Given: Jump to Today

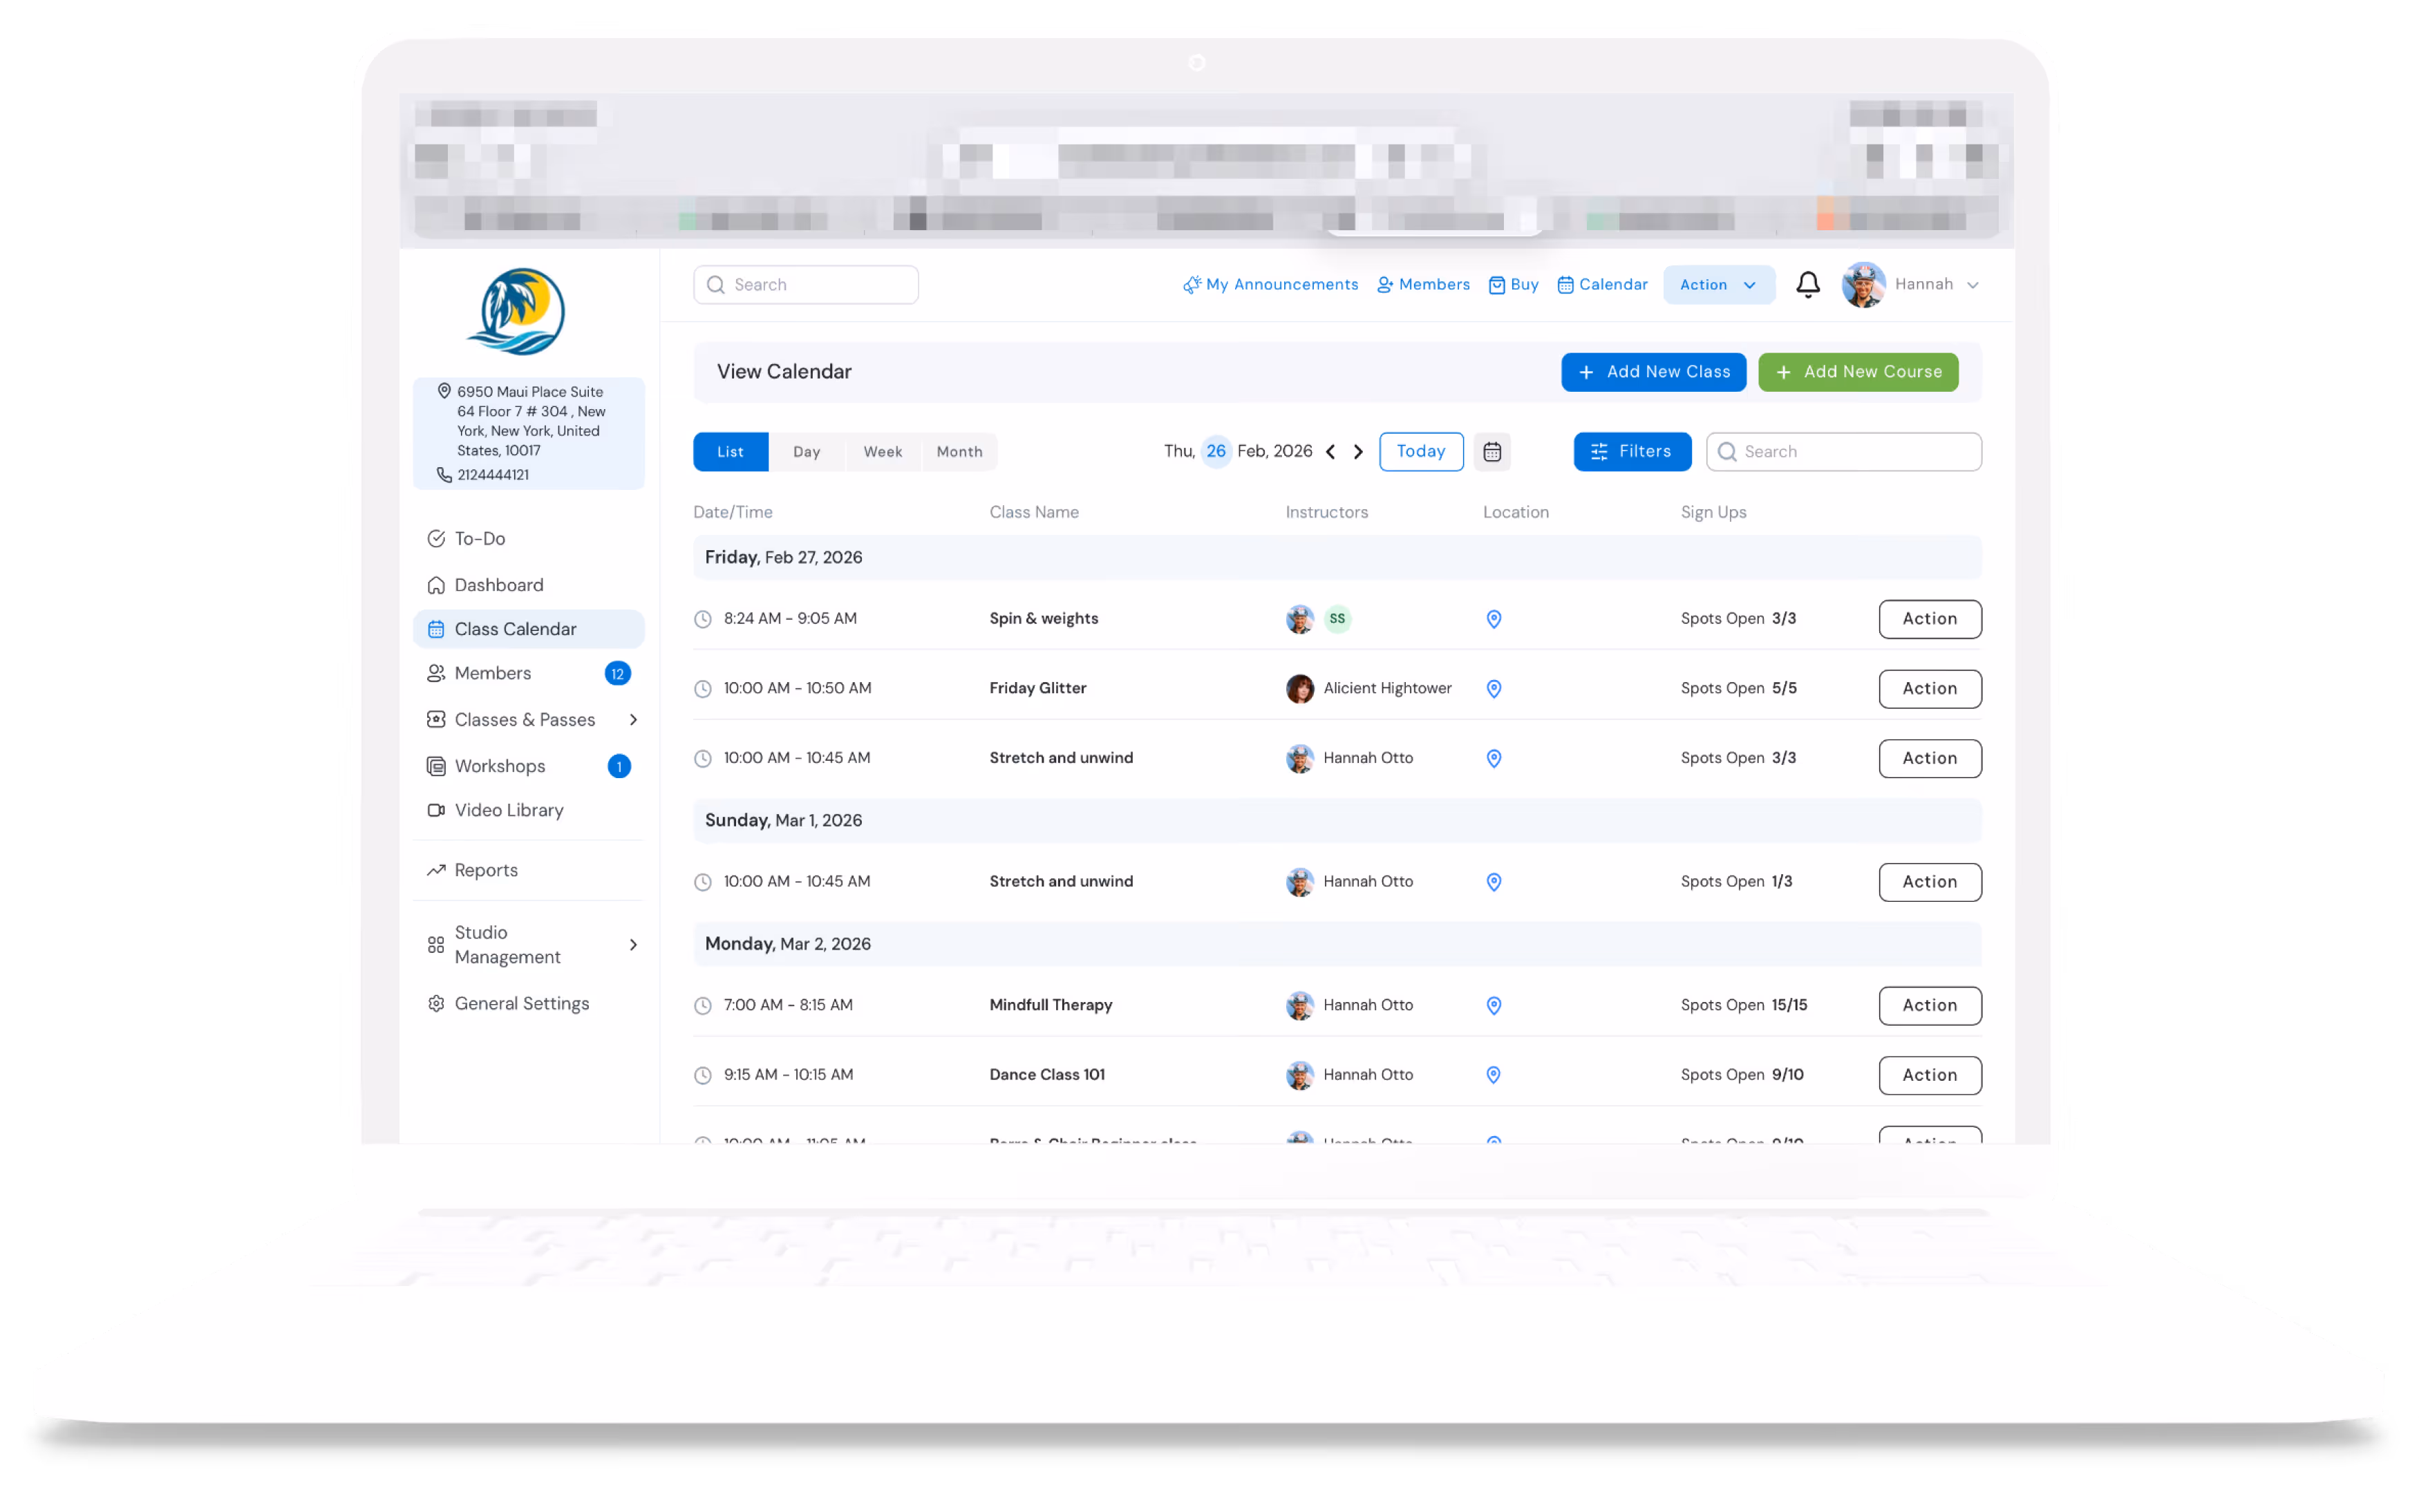Looking at the screenshot, I should (x=1420, y=452).
